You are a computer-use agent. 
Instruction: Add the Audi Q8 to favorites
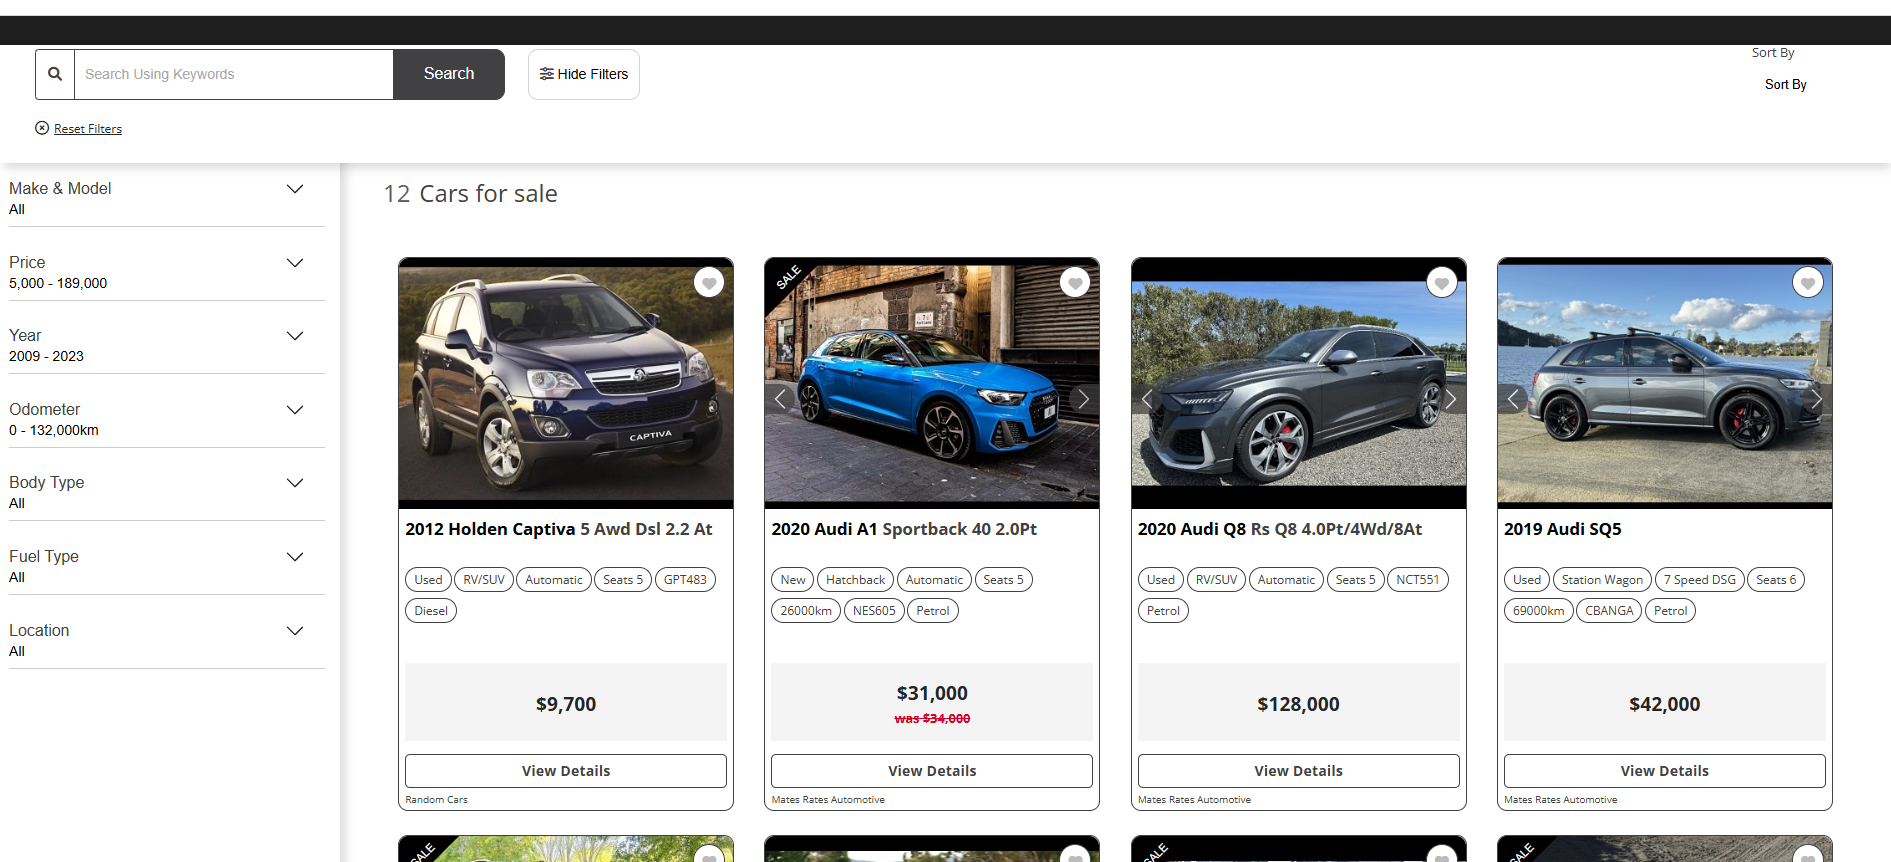tap(1441, 283)
